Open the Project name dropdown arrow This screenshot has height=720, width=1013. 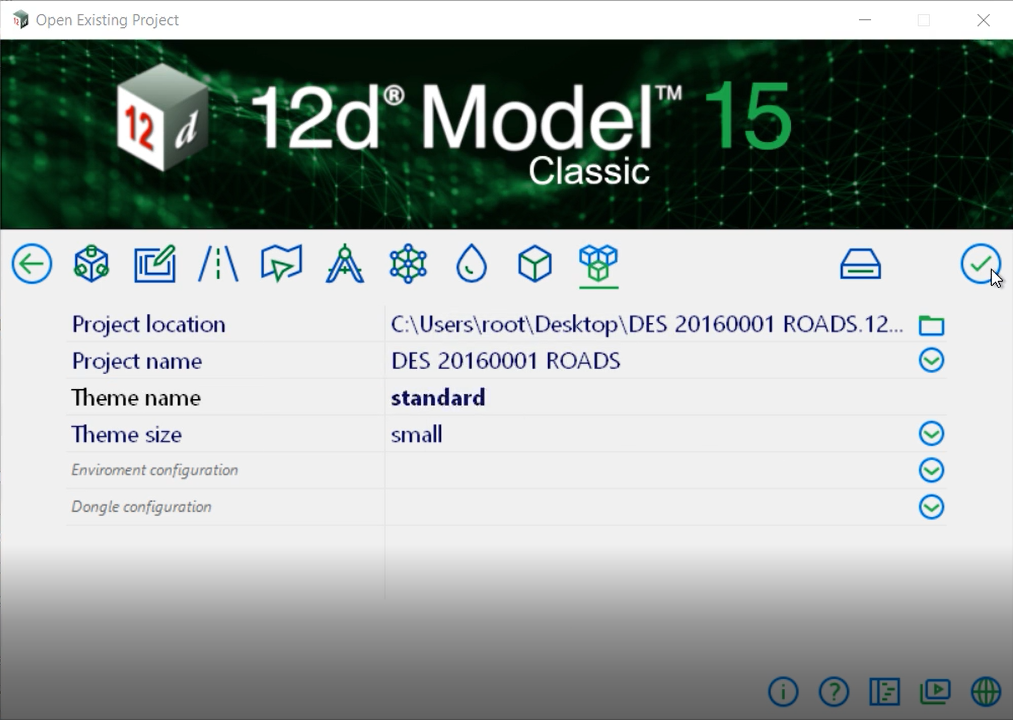pos(931,361)
